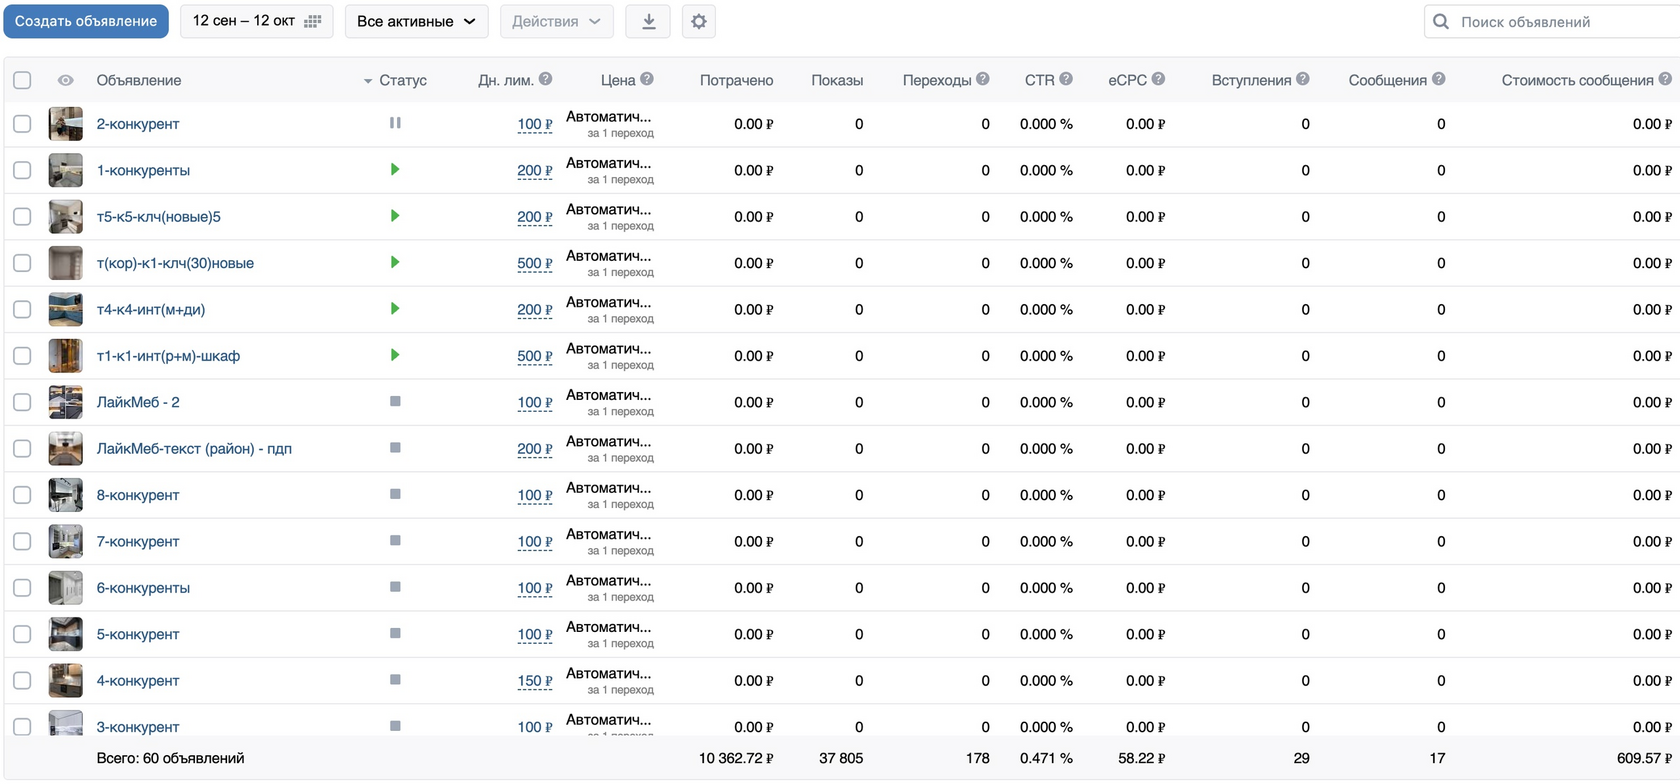Click help icon beside eCPC header
The height and width of the screenshot is (784, 1680).
pos(1158,79)
